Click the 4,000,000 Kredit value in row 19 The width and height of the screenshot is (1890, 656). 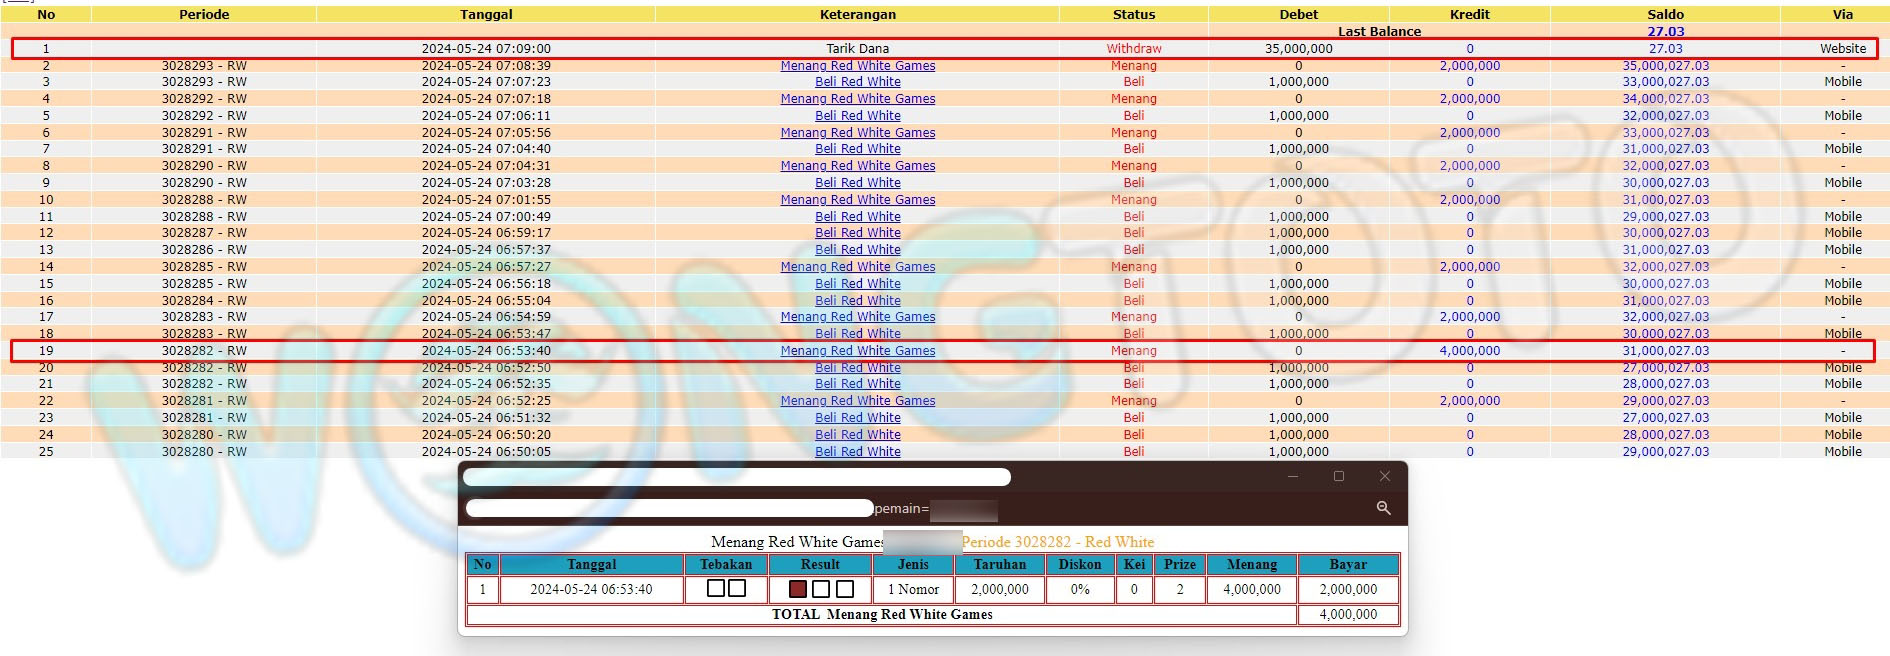pyautogui.click(x=1469, y=351)
